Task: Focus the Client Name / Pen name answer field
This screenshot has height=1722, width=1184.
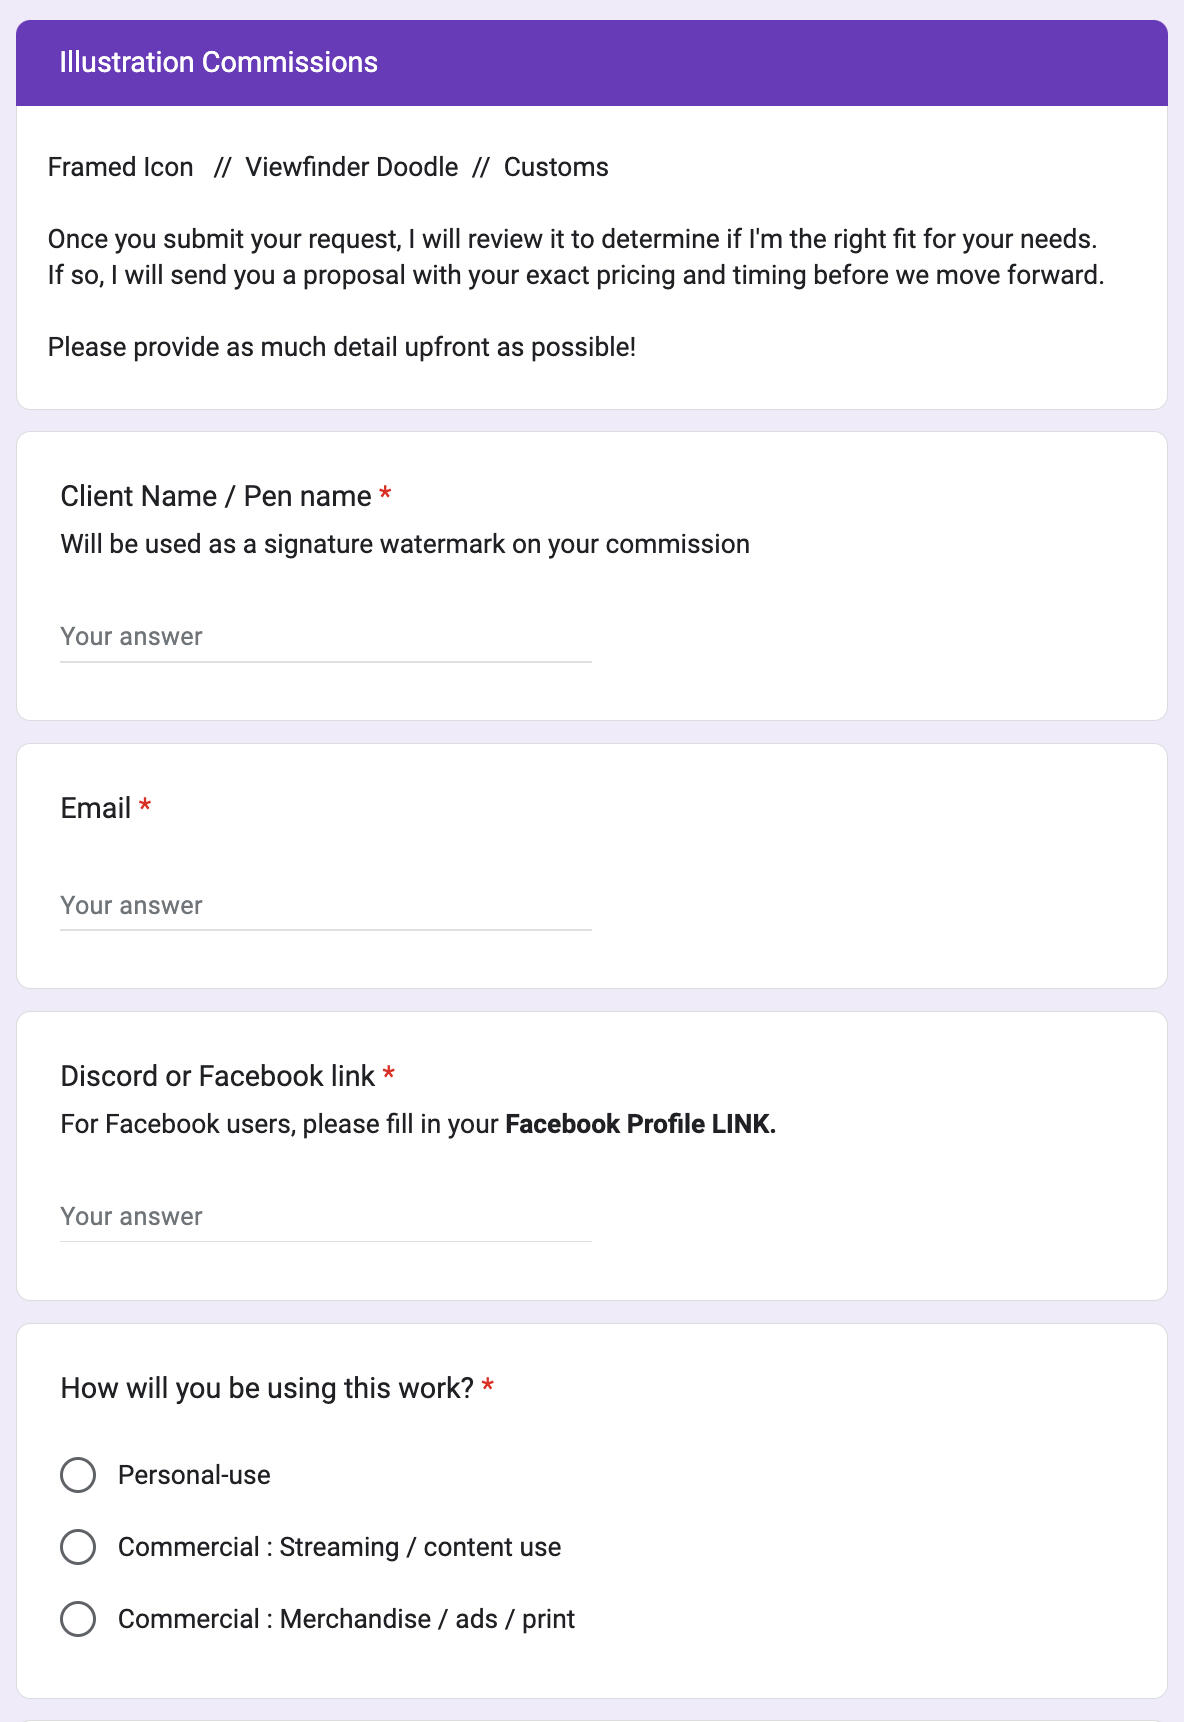Action: coord(325,637)
